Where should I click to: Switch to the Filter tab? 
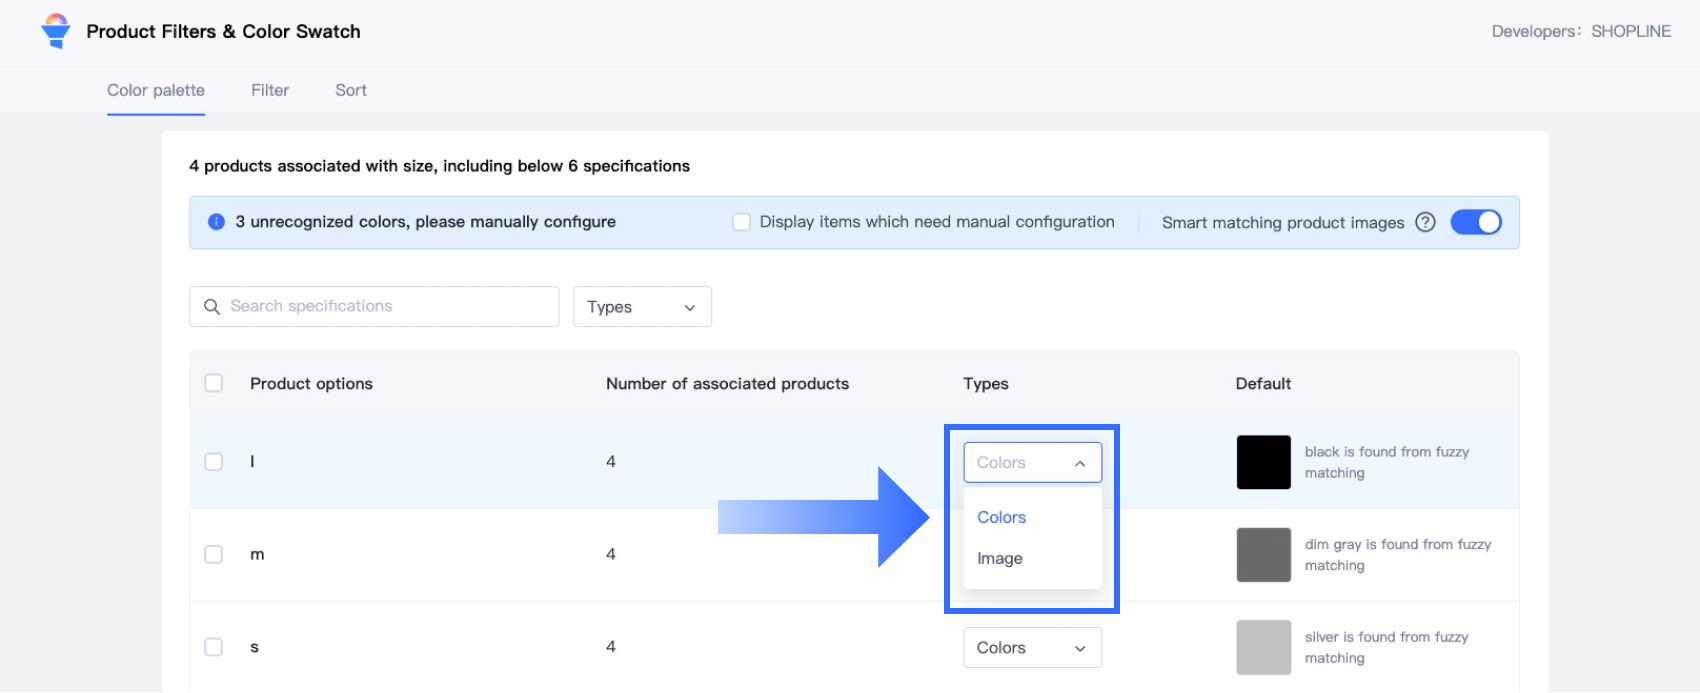click(x=270, y=90)
